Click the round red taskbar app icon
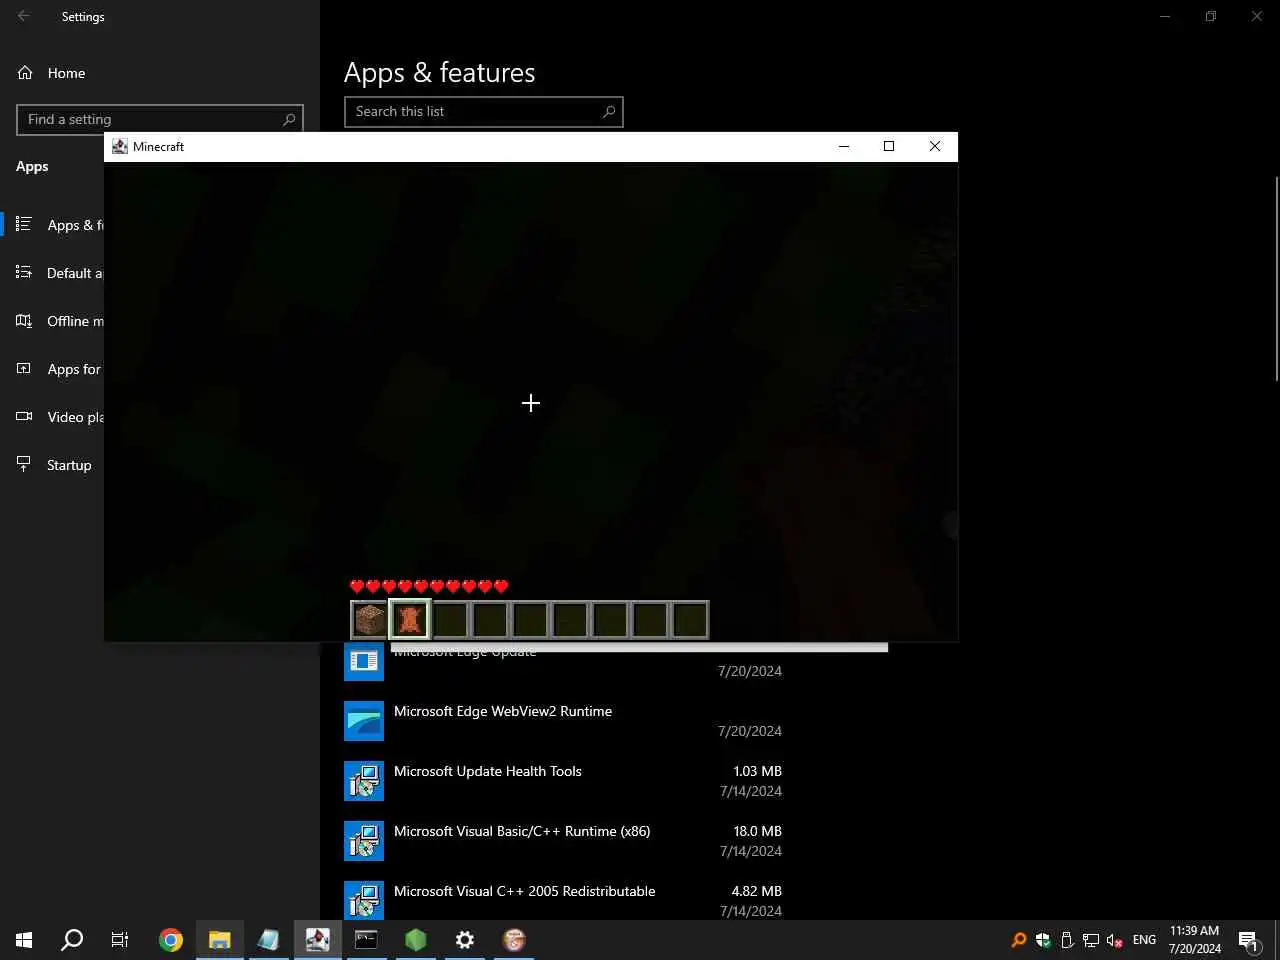 [x=514, y=940]
